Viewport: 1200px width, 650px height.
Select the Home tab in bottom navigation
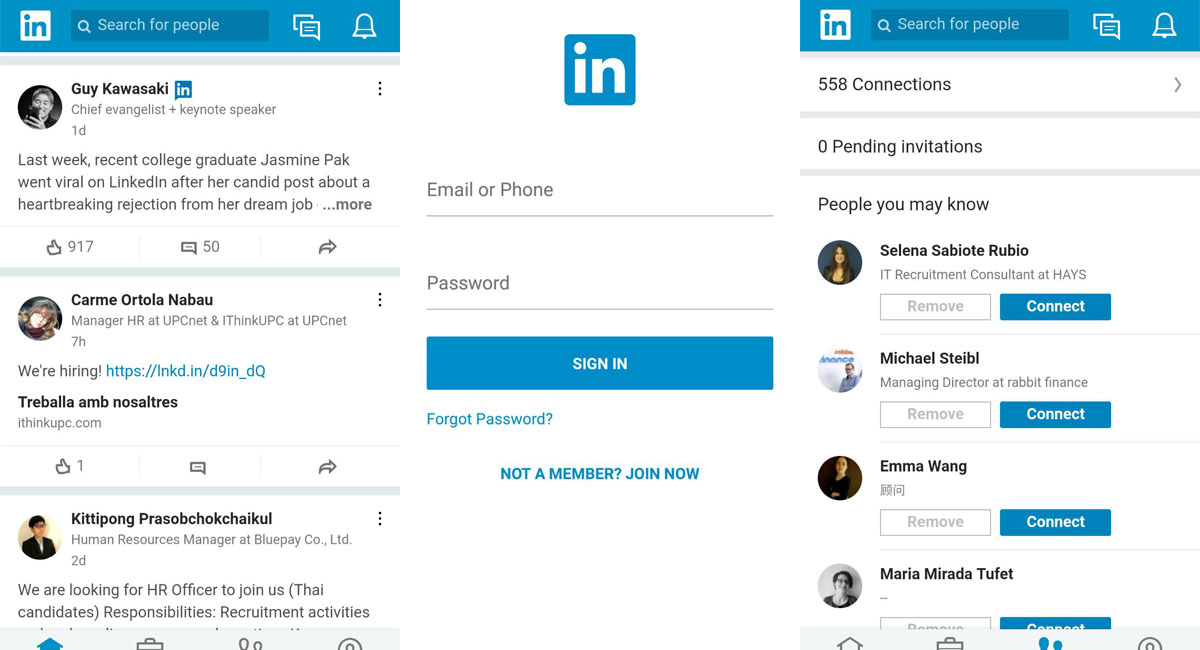click(x=50, y=643)
